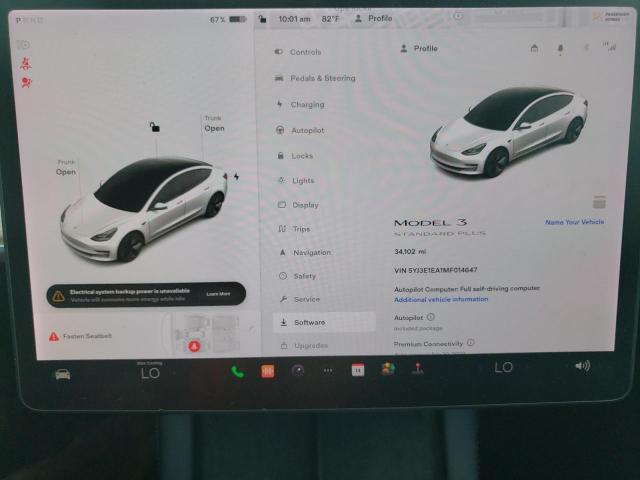Tap the passenger airbag indicator
Viewport: 640px width, 480px height.
(x=611, y=17)
